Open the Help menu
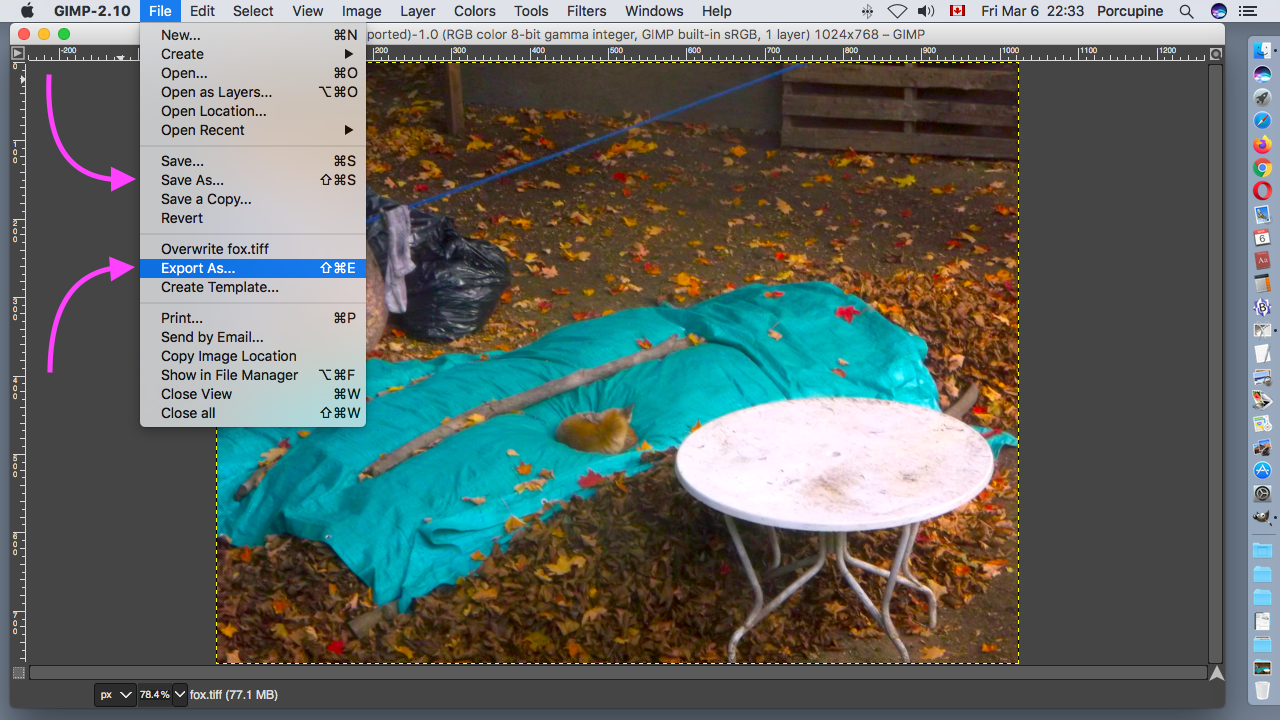This screenshot has width=1280, height=720. (716, 11)
